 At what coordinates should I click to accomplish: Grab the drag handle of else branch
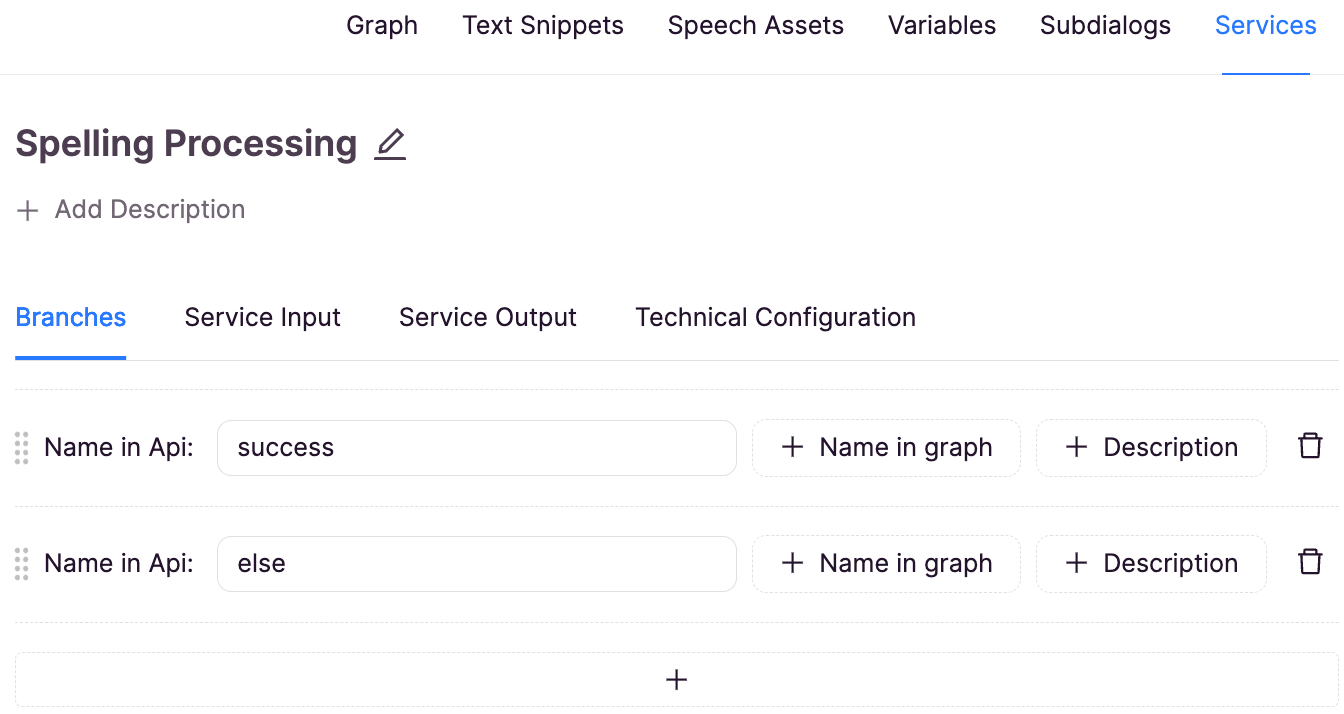point(22,563)
